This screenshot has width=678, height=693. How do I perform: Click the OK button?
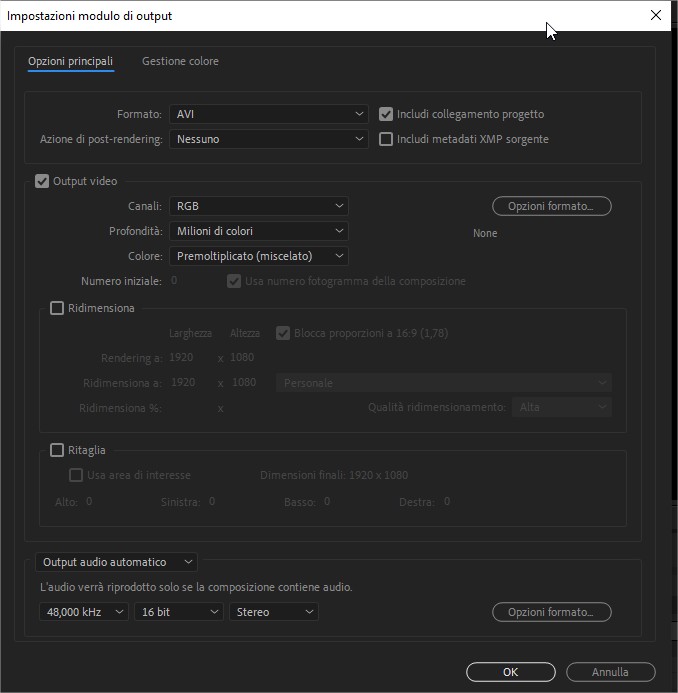[510, 672]
